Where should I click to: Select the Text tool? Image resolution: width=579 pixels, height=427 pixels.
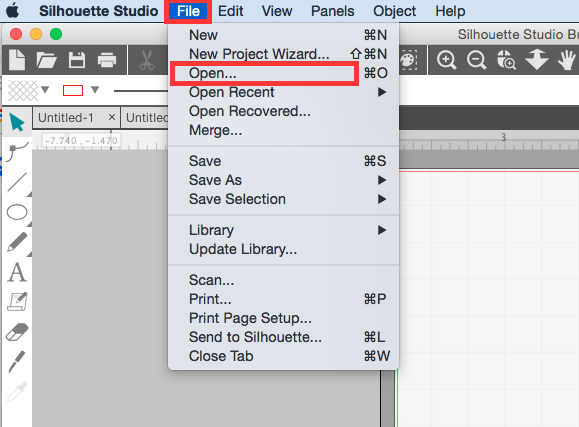click(x=17, y=273)
